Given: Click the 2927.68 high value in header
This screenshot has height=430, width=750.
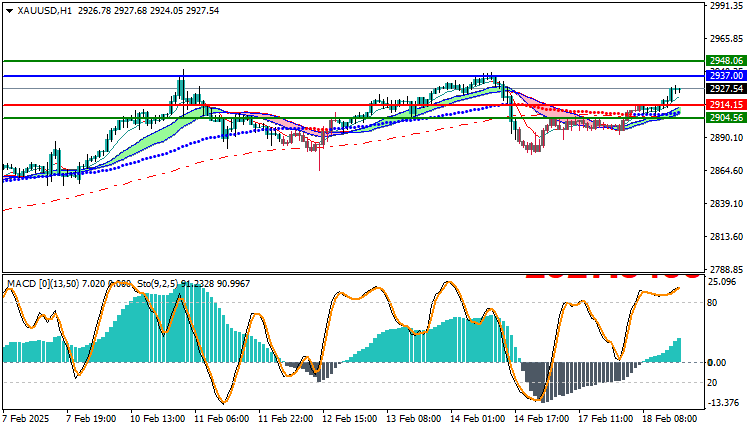Looking at the screenshot, I should pyautogui.click(x=130, y=11).
